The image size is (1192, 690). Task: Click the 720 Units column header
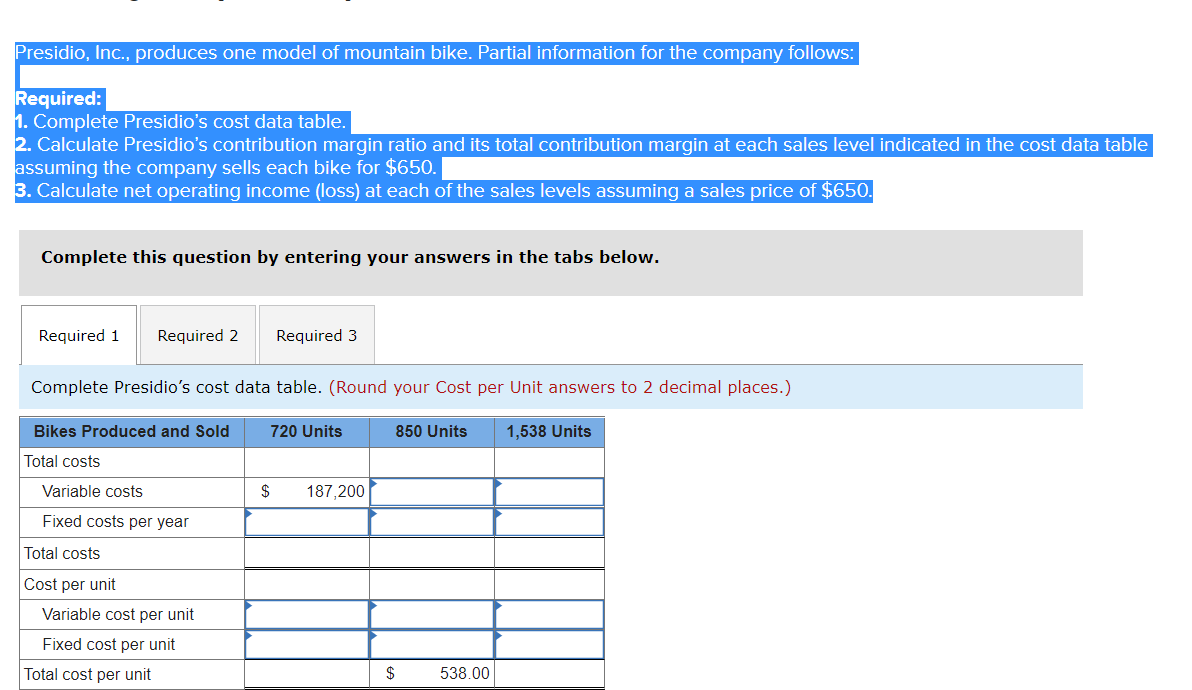click(306, 432)
